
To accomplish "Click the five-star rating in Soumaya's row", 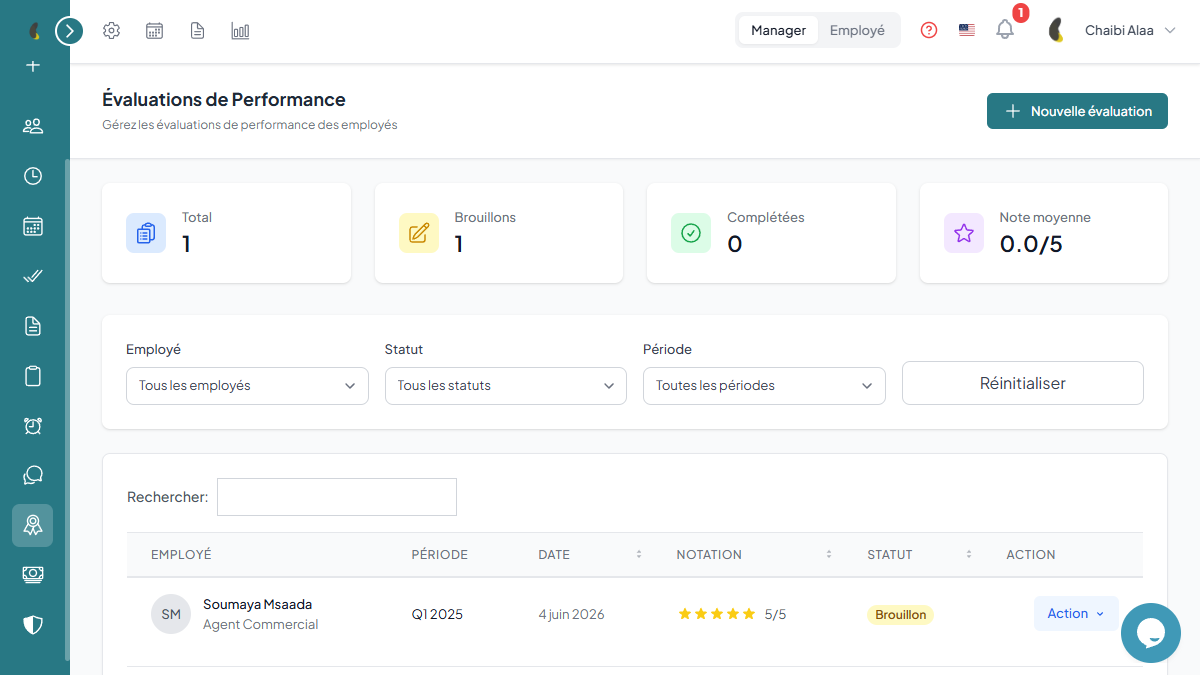I will tap(717, 614).
